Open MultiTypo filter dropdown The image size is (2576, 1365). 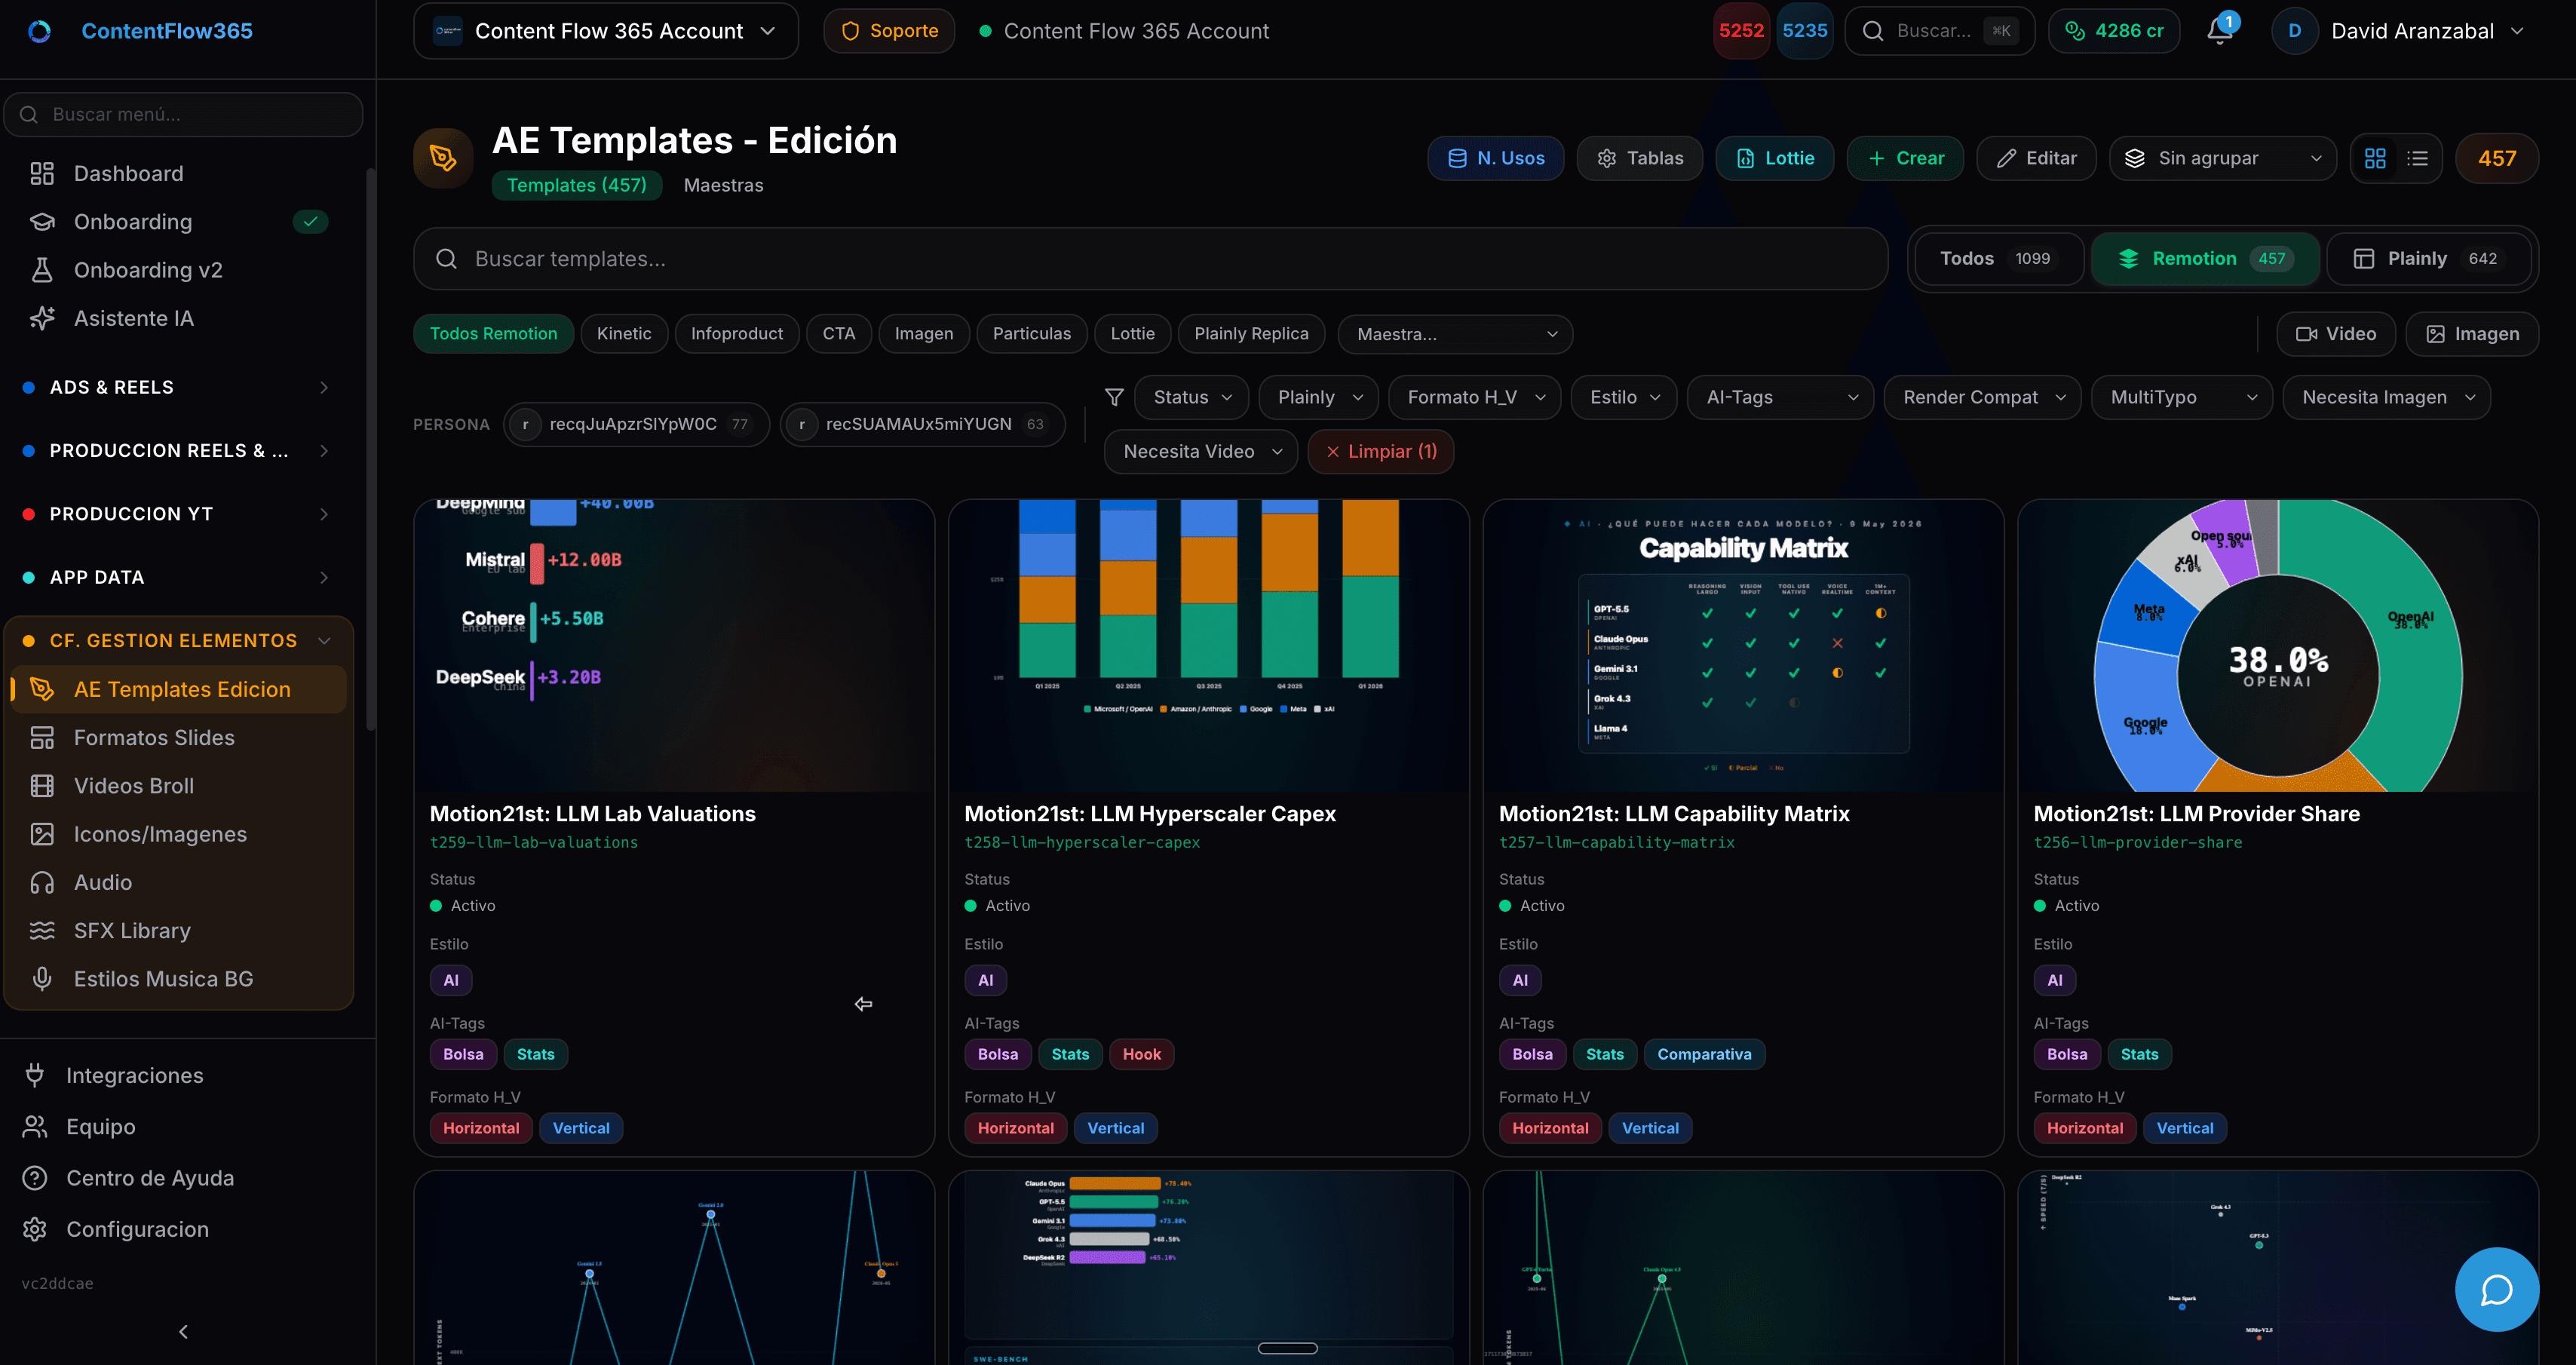pyautogui.click(x=2181, y=397)
